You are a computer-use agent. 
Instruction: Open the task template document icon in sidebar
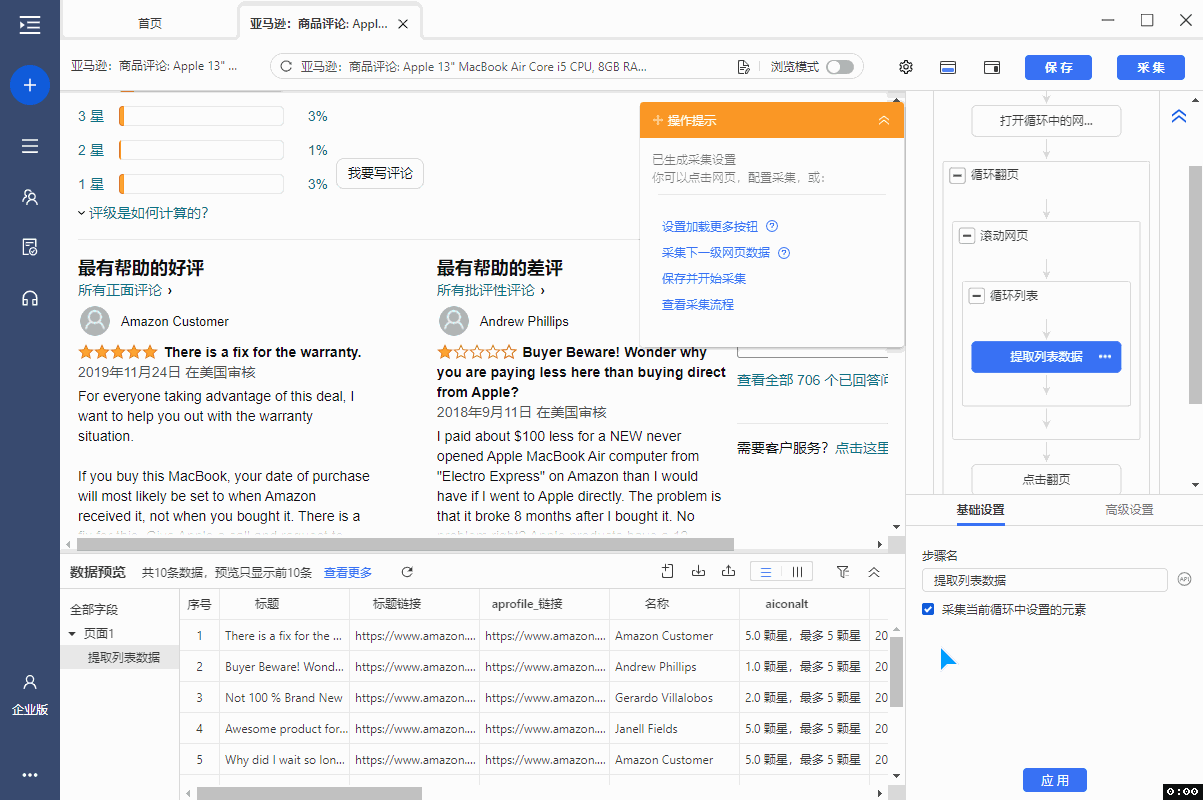pos(30,247)
